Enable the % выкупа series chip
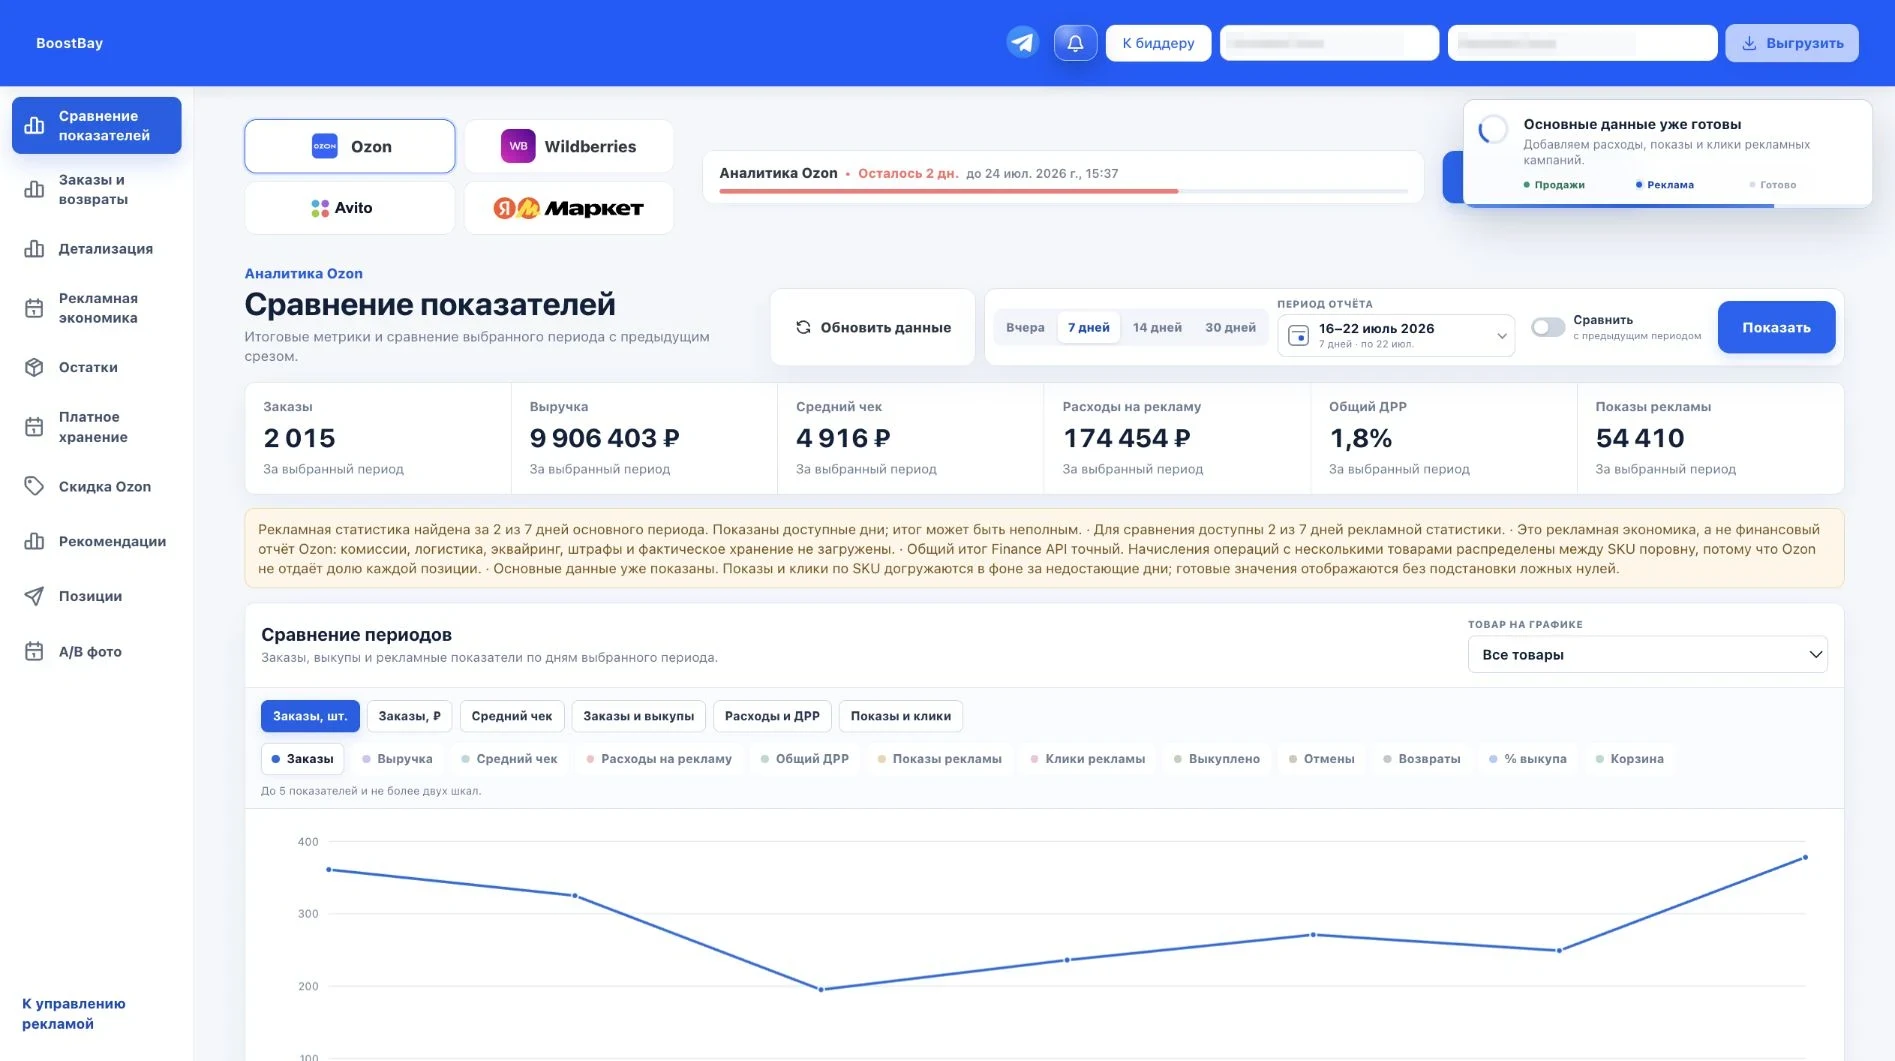Image resolution: width=1895 pixels, height=1061 pixels. click(x=1527, y=759)
